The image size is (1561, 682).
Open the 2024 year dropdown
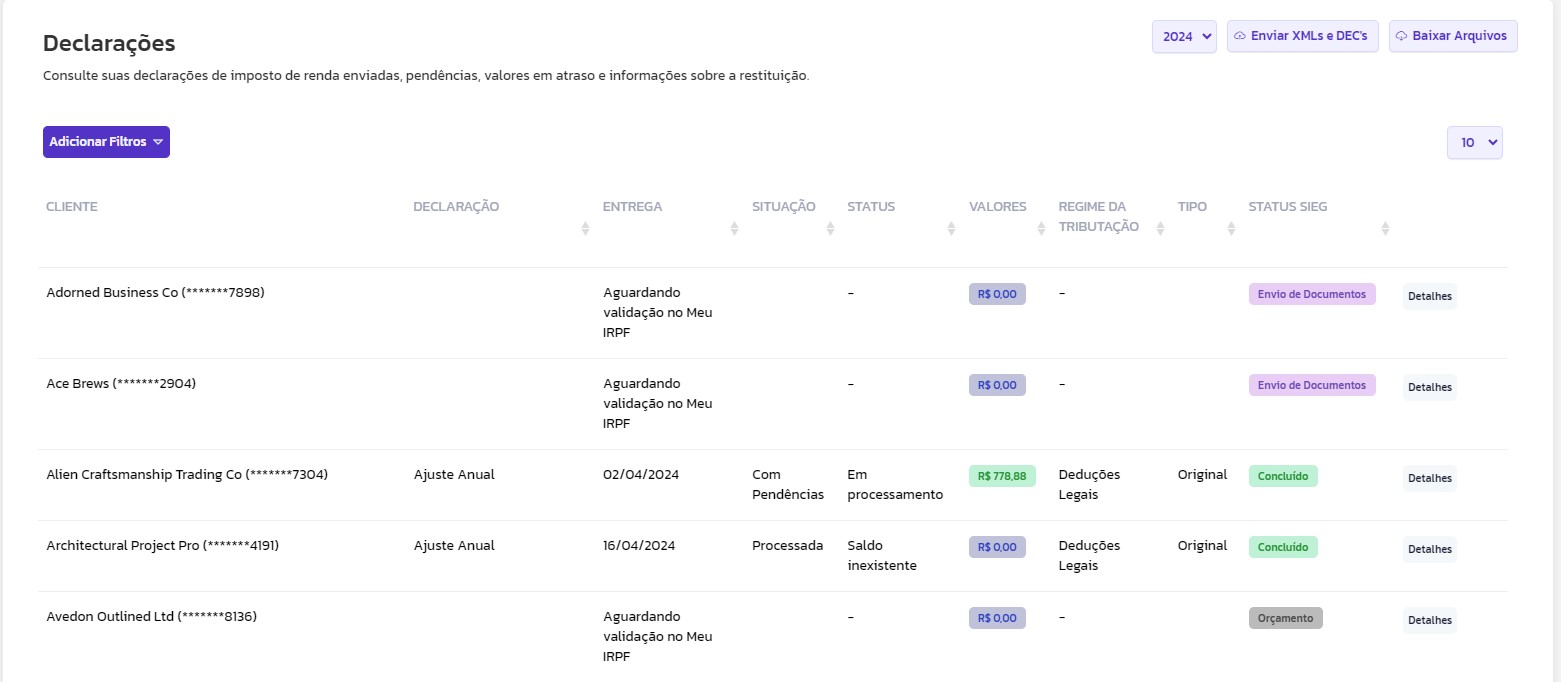click(x=1184, y=36)
